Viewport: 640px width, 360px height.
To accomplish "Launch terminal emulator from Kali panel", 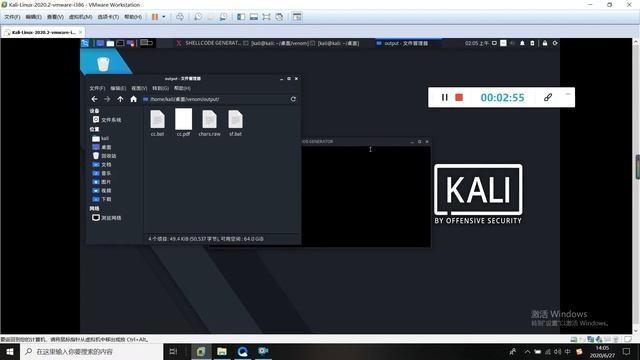I will (120, 43).
